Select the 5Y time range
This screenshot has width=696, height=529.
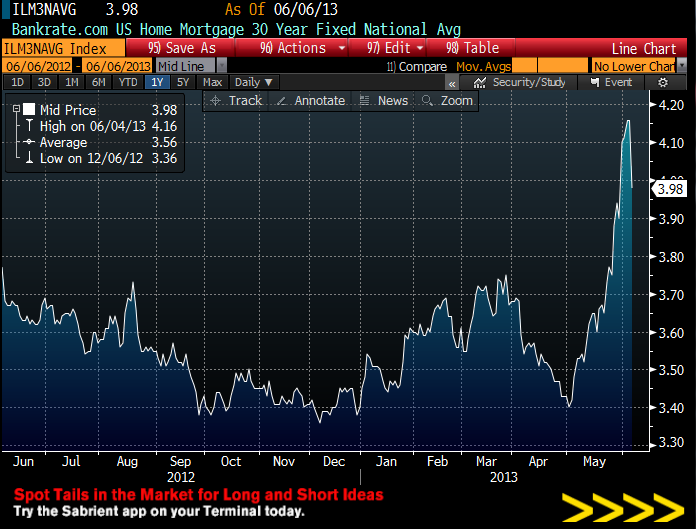(x=183, y=83)
